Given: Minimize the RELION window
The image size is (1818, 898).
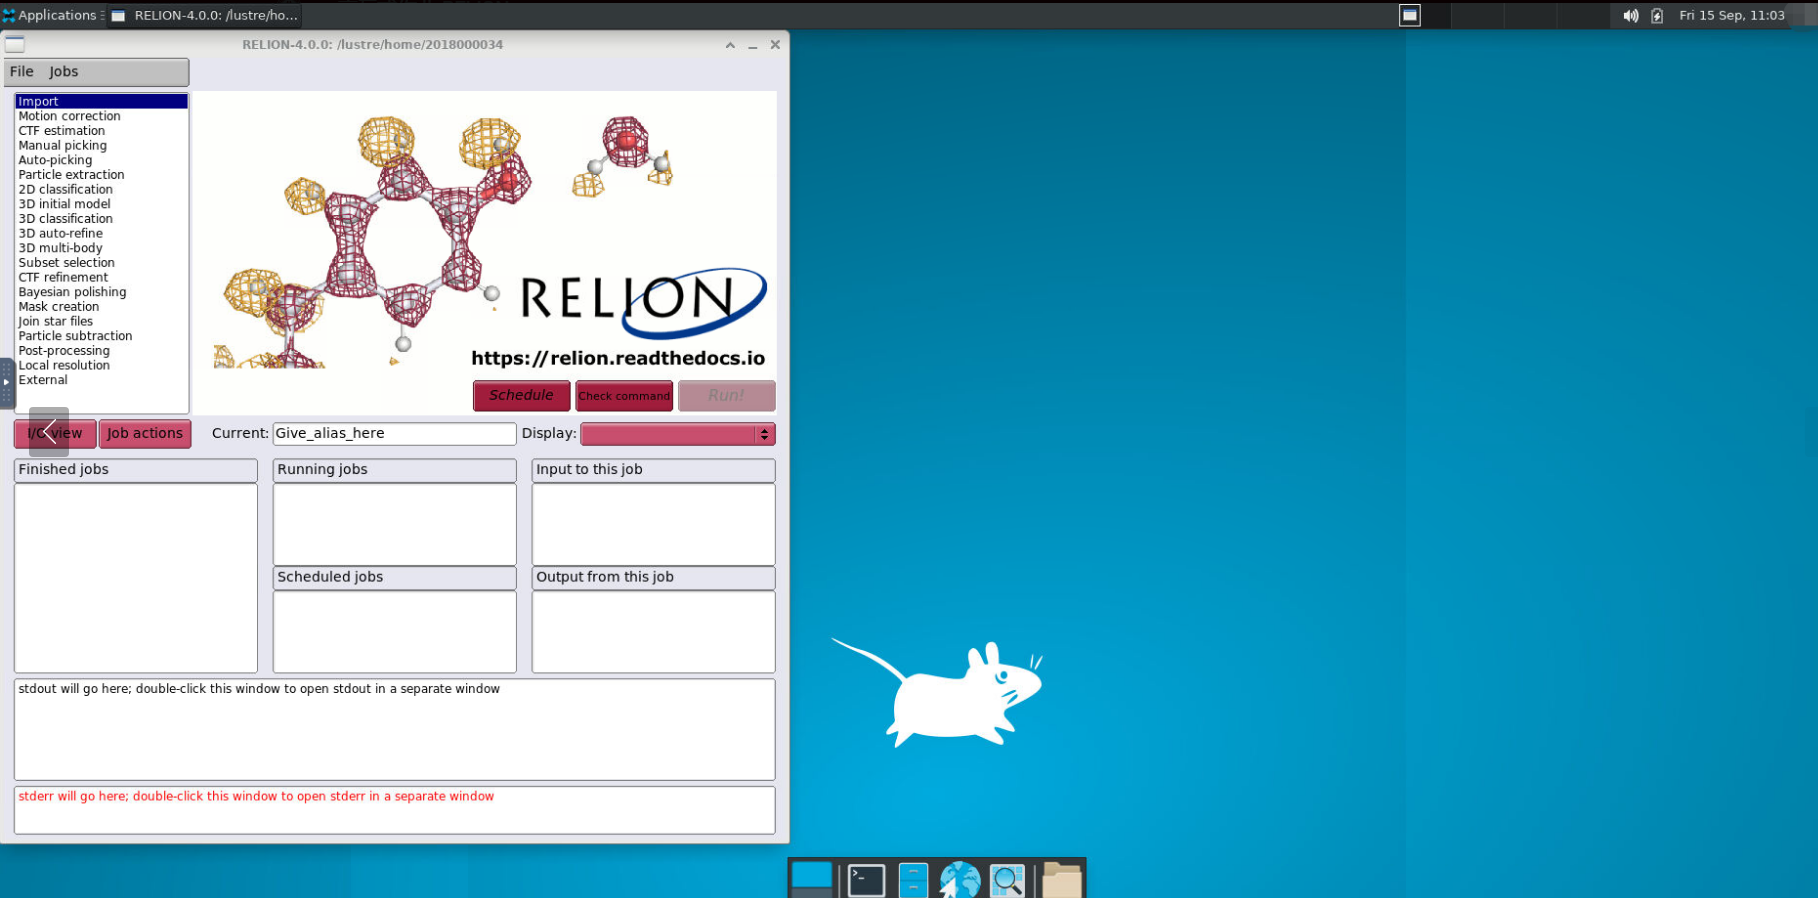Looking at the screenshot, I should click(753, 45).
